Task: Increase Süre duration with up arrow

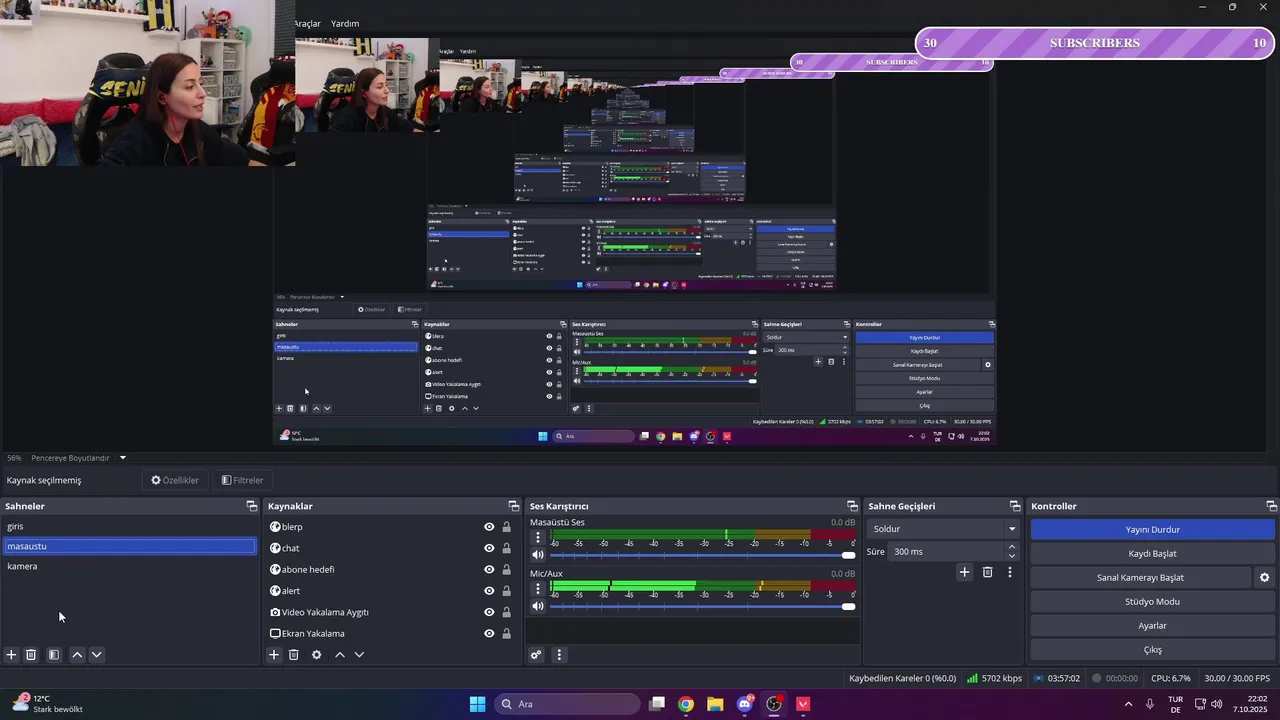Action: point(1012,547)
